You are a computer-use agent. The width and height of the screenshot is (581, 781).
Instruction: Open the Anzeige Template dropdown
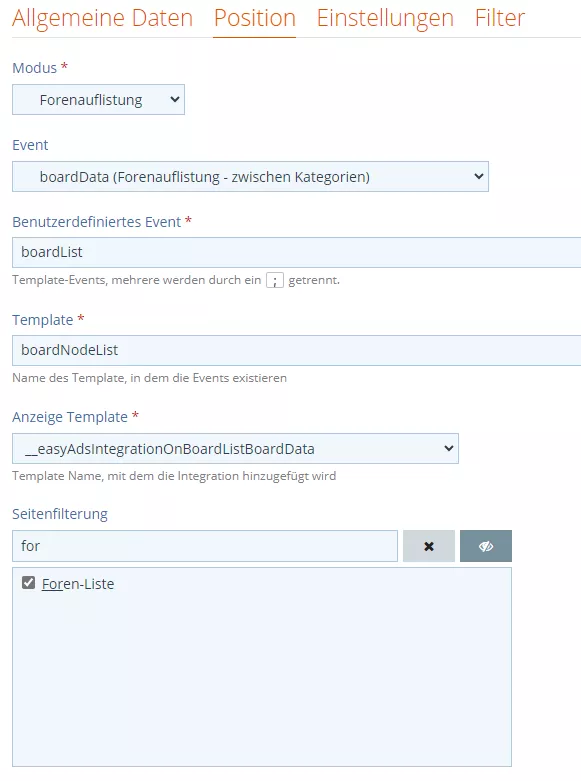[x=235, y=448]
